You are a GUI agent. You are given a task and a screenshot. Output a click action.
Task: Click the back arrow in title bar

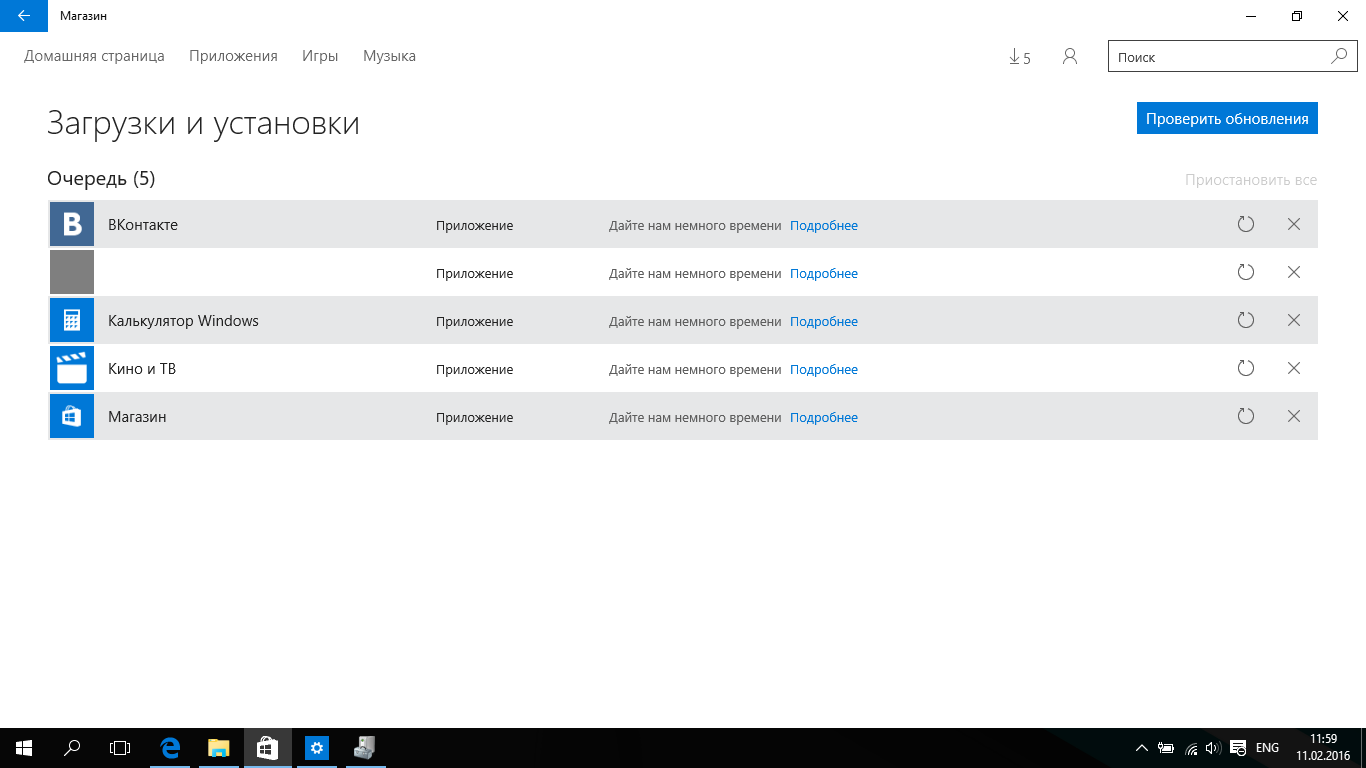point(24,16)
